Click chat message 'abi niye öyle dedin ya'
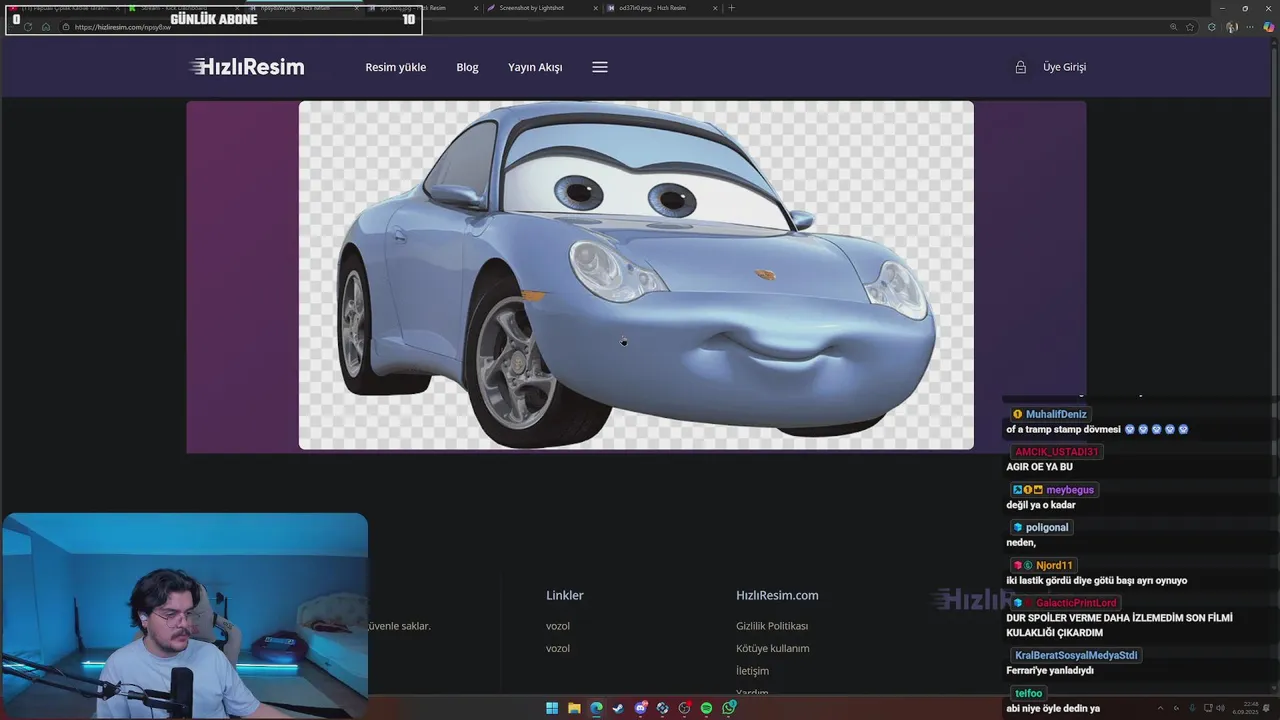This screenshot has width=1280, height=720. point(1053,708)
